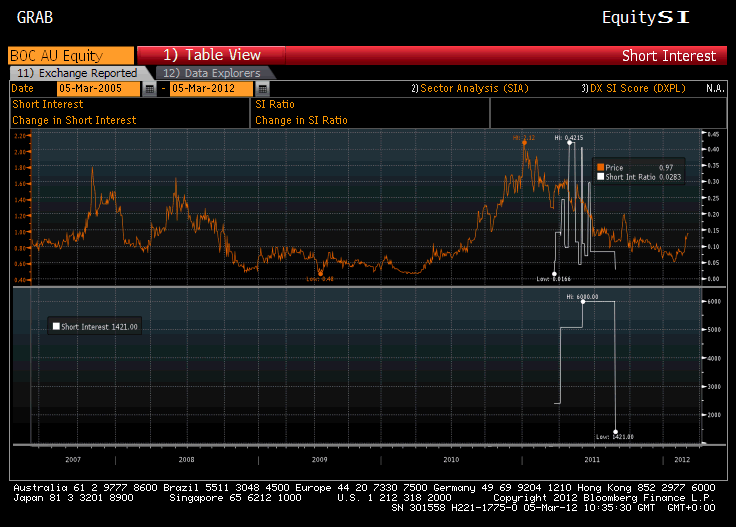This screenshot has height=527, width=736.
Task: Click the Short Interest legend swatch in lower chart
Action: click(56, 326)
